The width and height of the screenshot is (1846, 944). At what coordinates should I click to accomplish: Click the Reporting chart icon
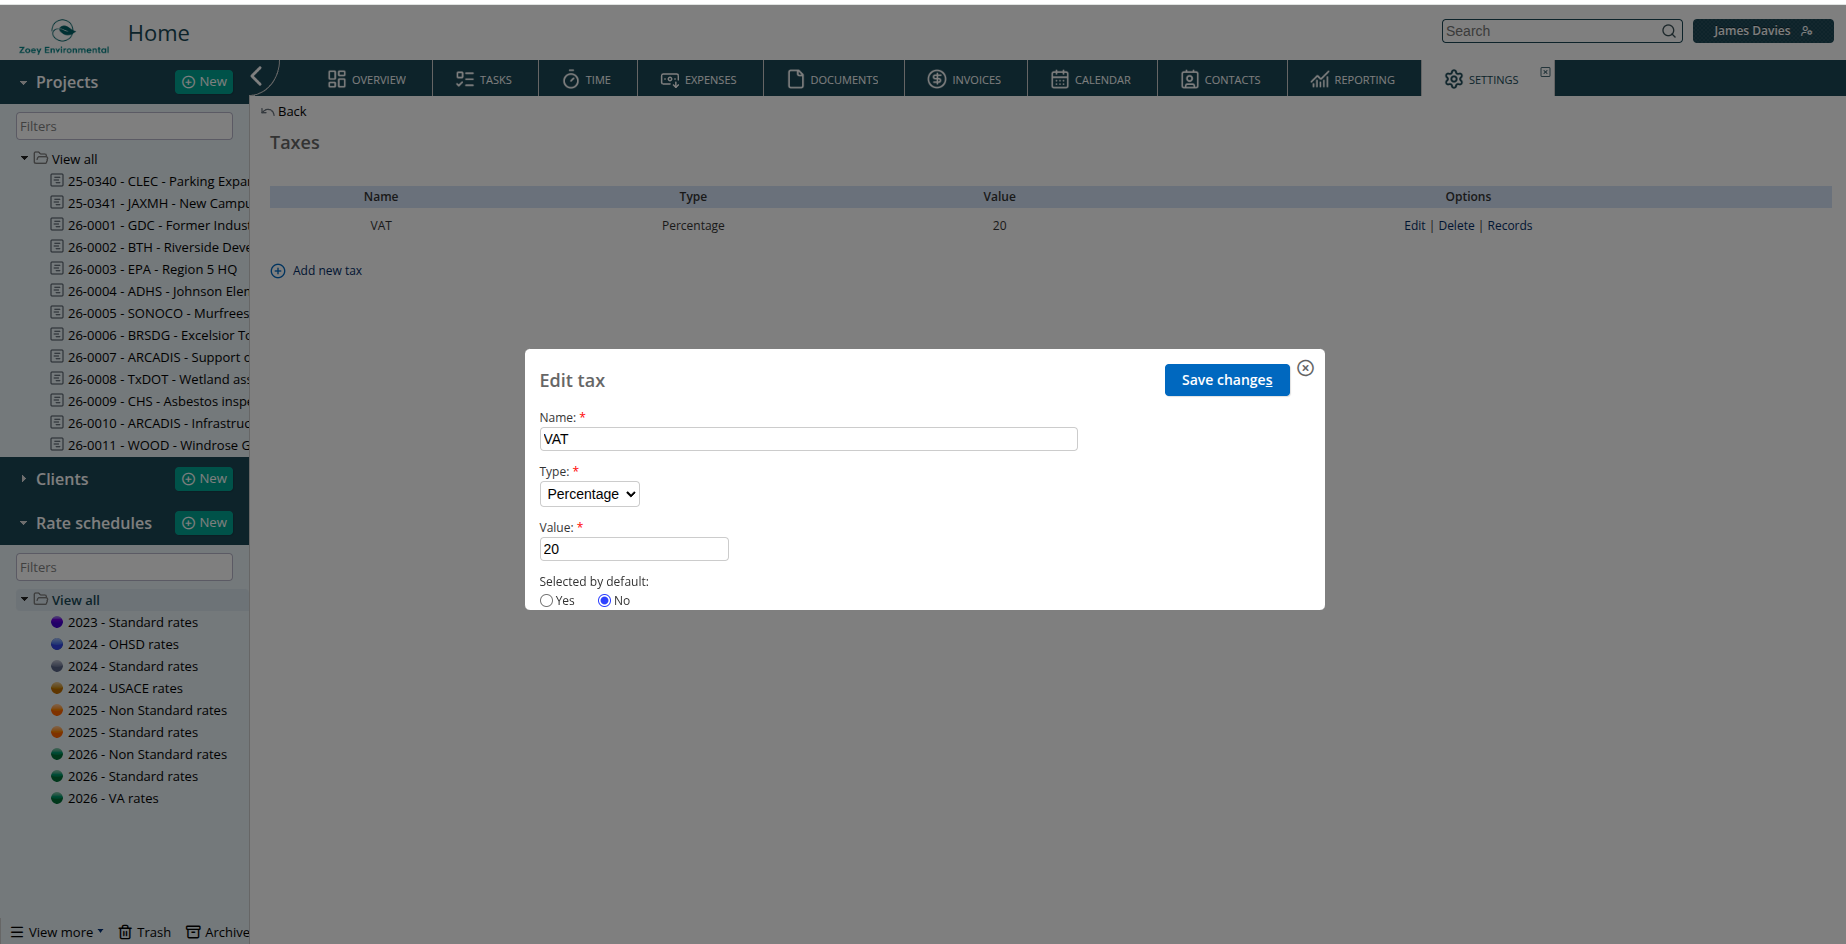1320,79
